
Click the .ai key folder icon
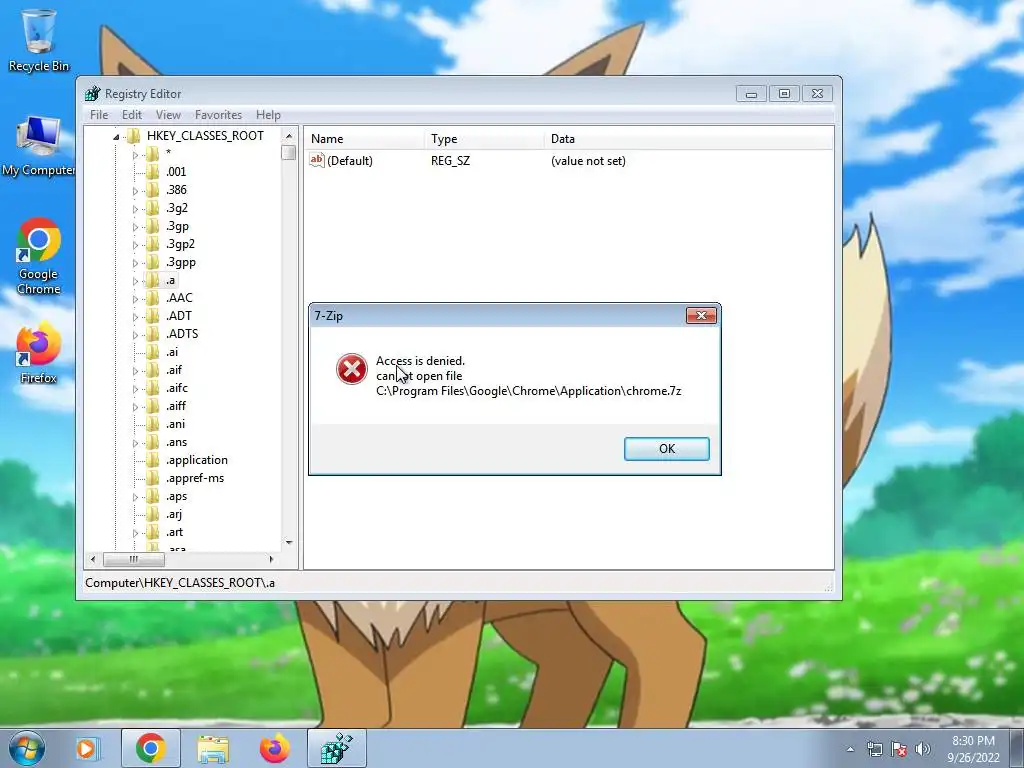[153, 352]
